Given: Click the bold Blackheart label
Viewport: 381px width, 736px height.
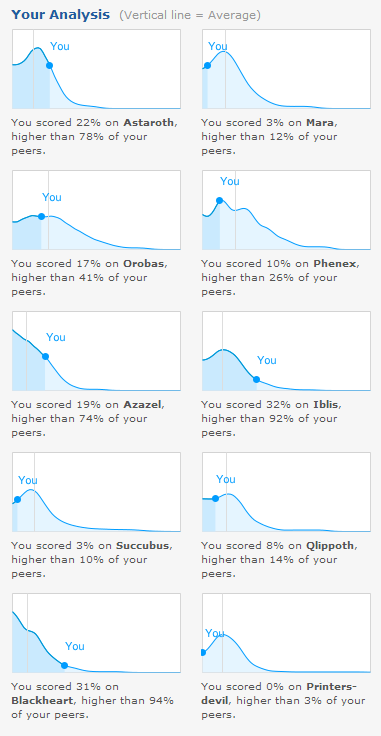Looking at the screenshot, I should coord(42,701).
